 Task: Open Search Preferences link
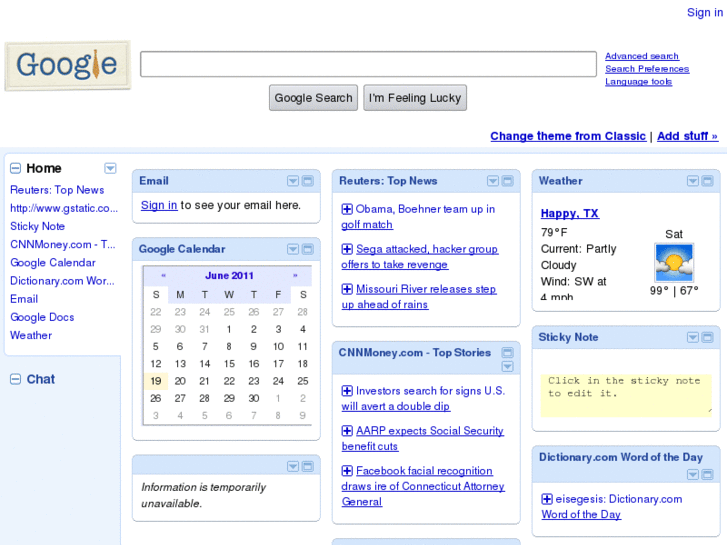pos(647,69)
